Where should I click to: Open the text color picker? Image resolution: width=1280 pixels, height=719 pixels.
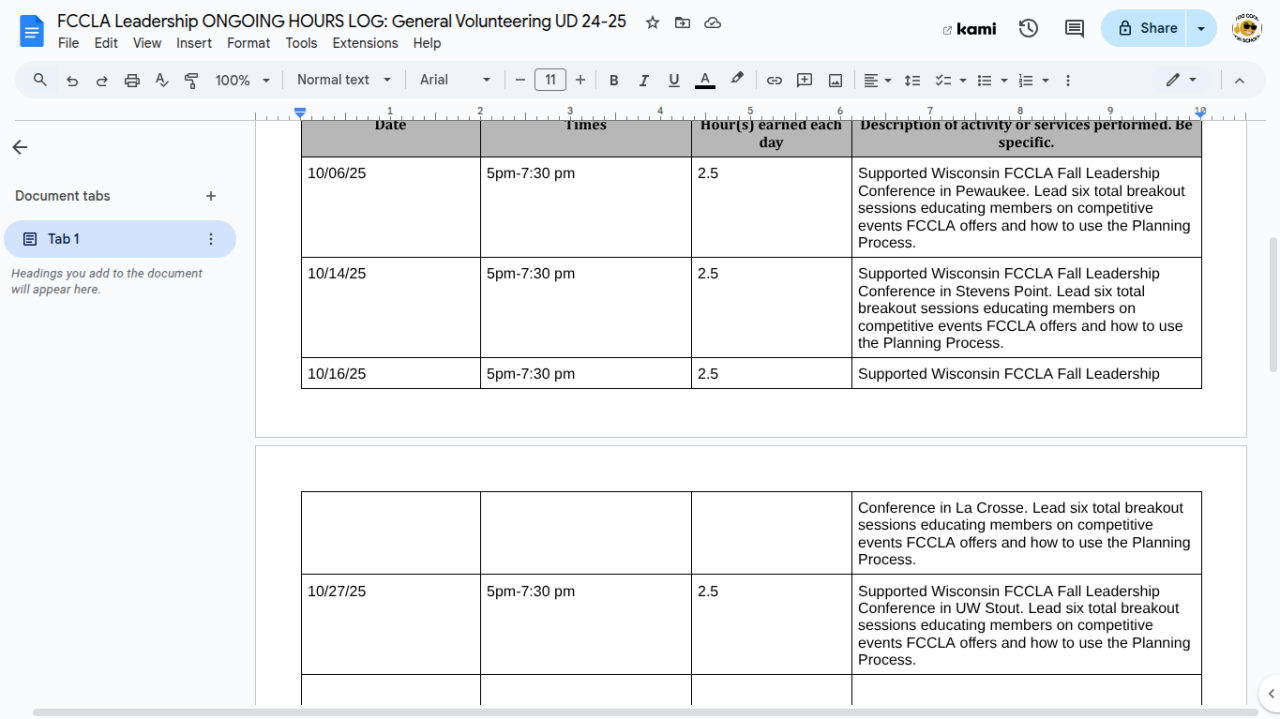705,80
